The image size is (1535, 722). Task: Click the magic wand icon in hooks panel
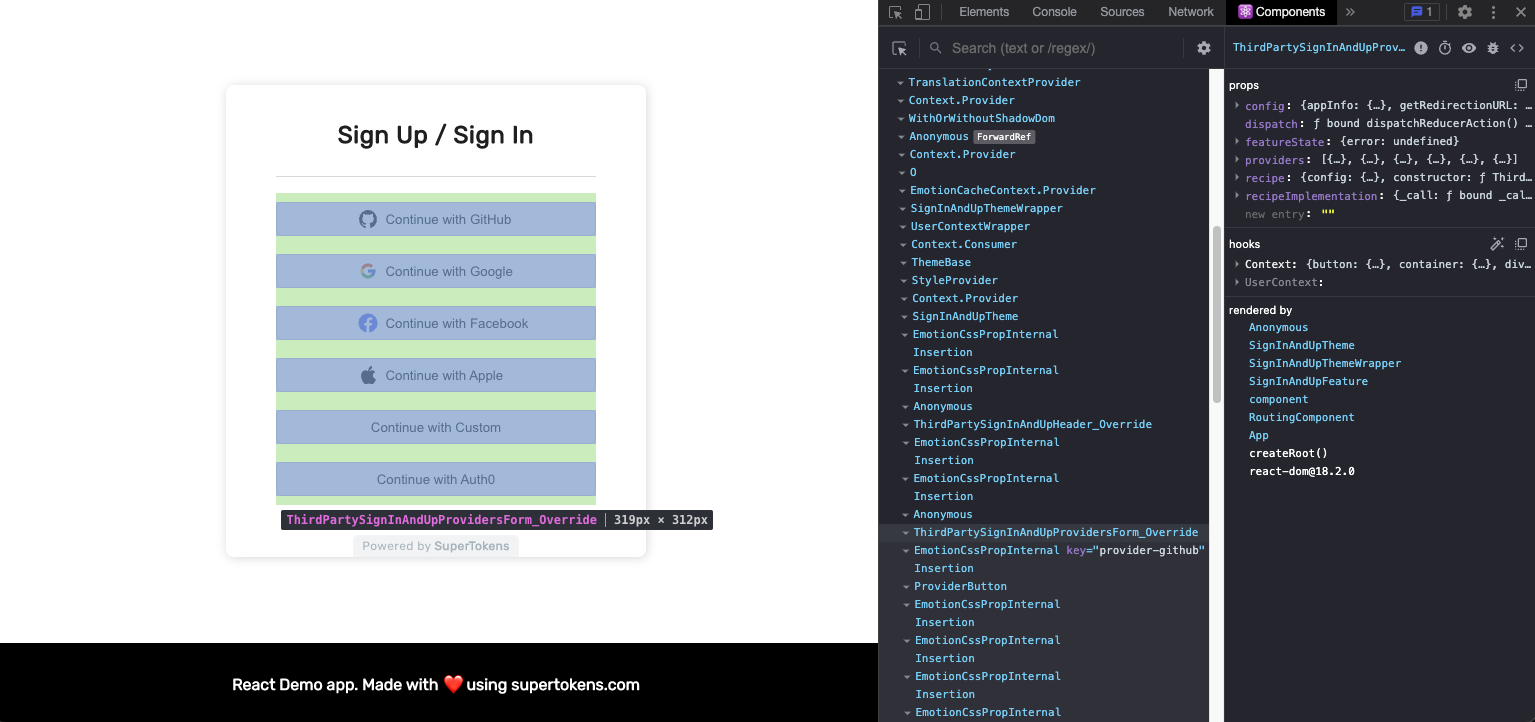coord(1497,243)
